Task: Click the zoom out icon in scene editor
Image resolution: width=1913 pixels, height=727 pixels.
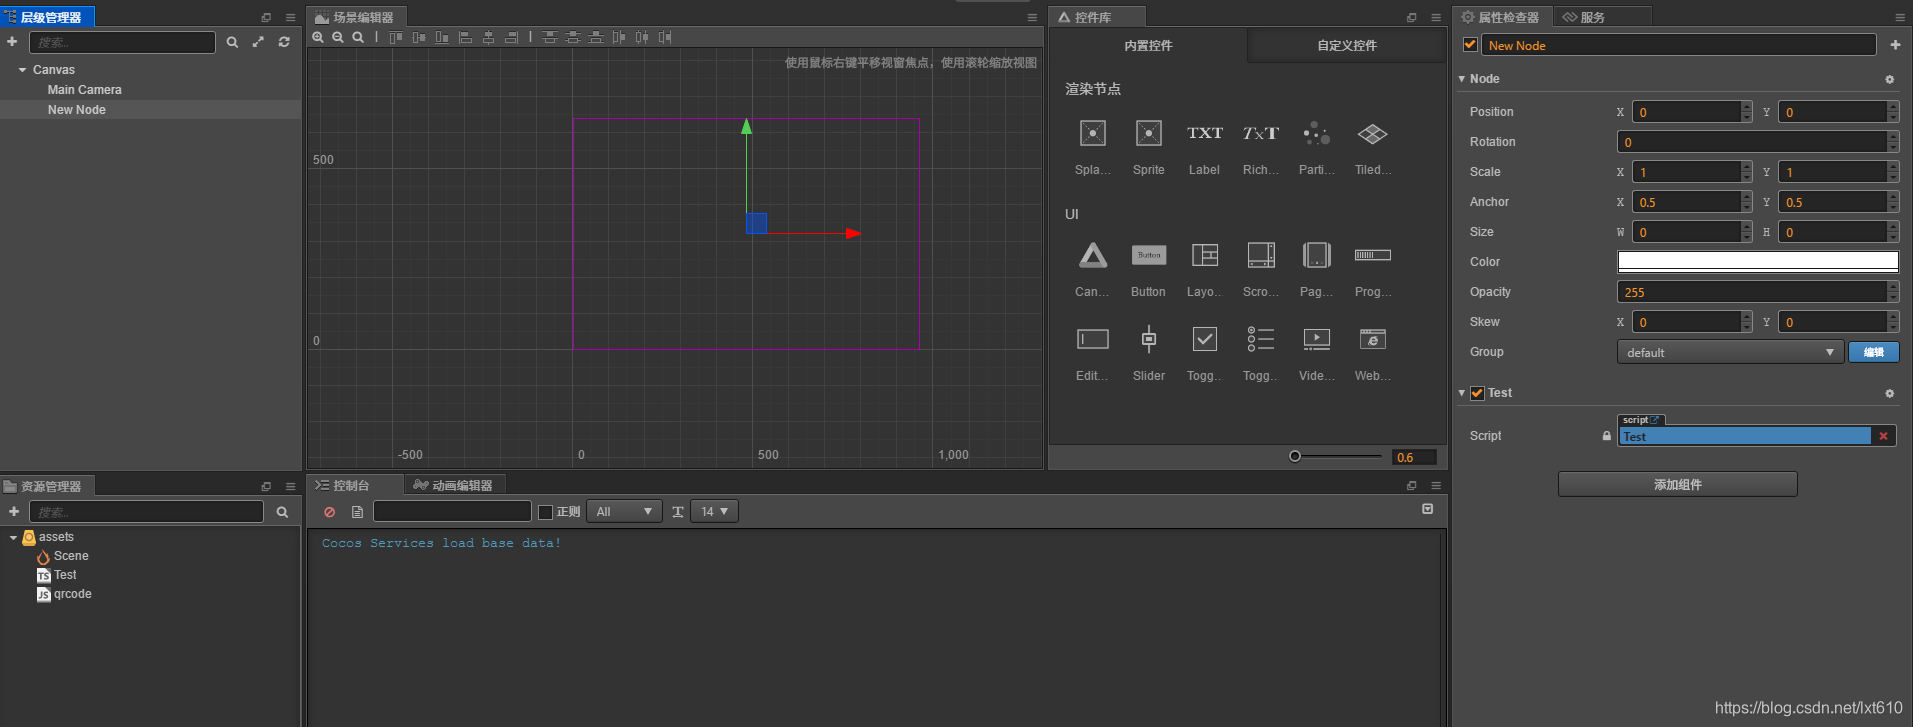Action: coord(338,37)
